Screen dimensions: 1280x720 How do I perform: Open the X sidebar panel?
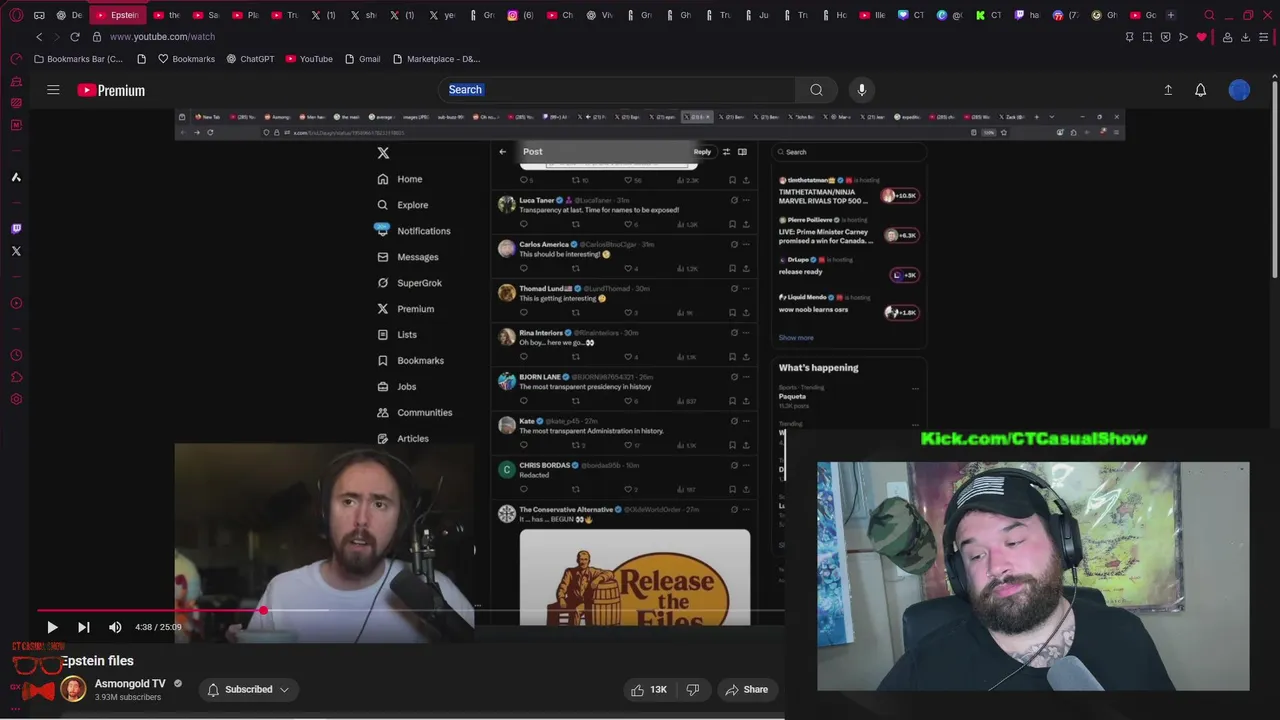click(x=16, y=251)
